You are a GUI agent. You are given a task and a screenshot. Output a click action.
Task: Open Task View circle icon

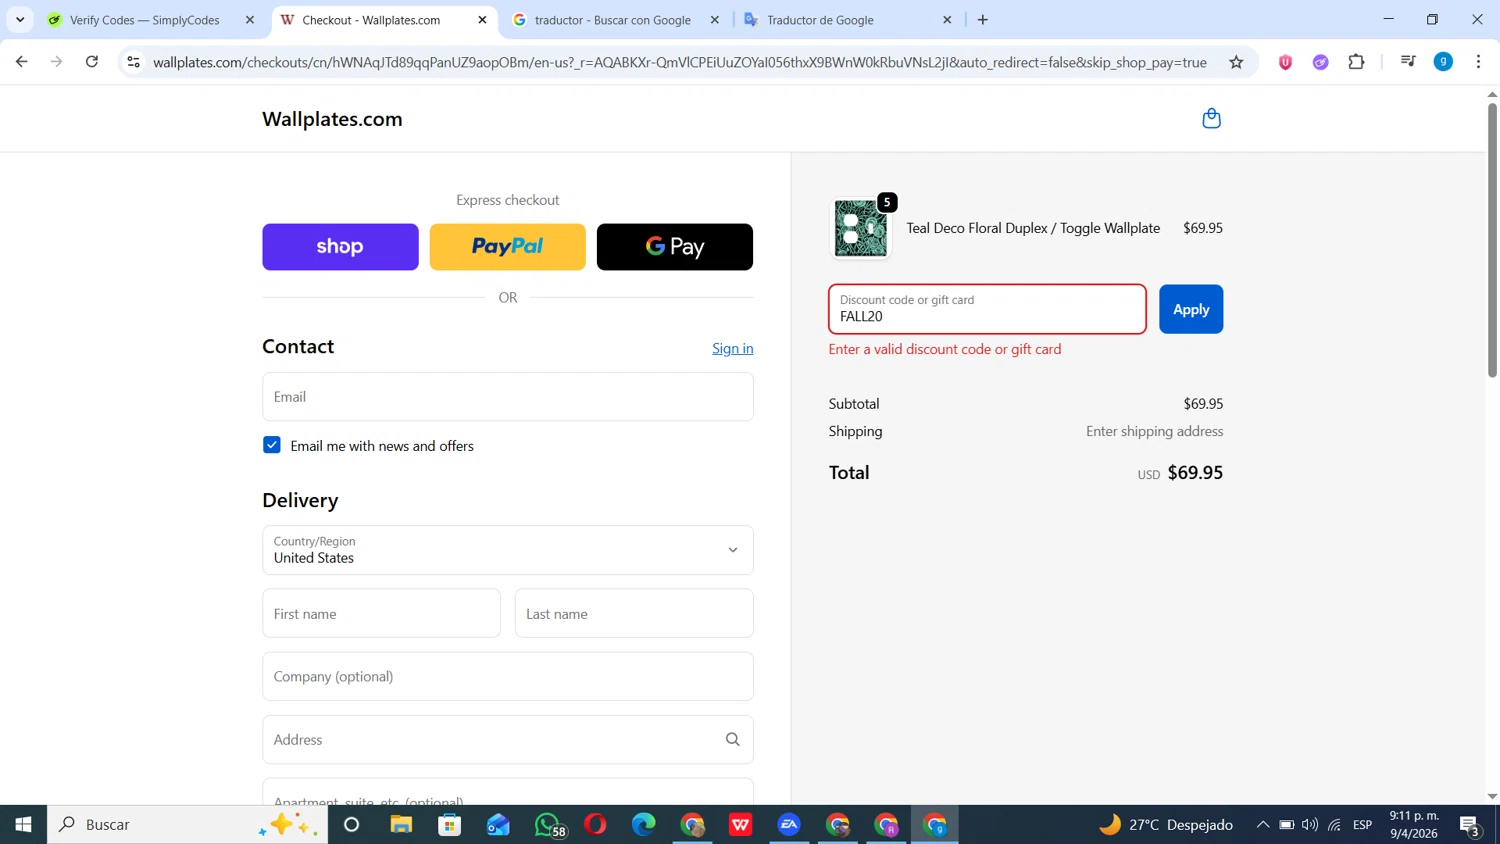(x=351, y=824)
